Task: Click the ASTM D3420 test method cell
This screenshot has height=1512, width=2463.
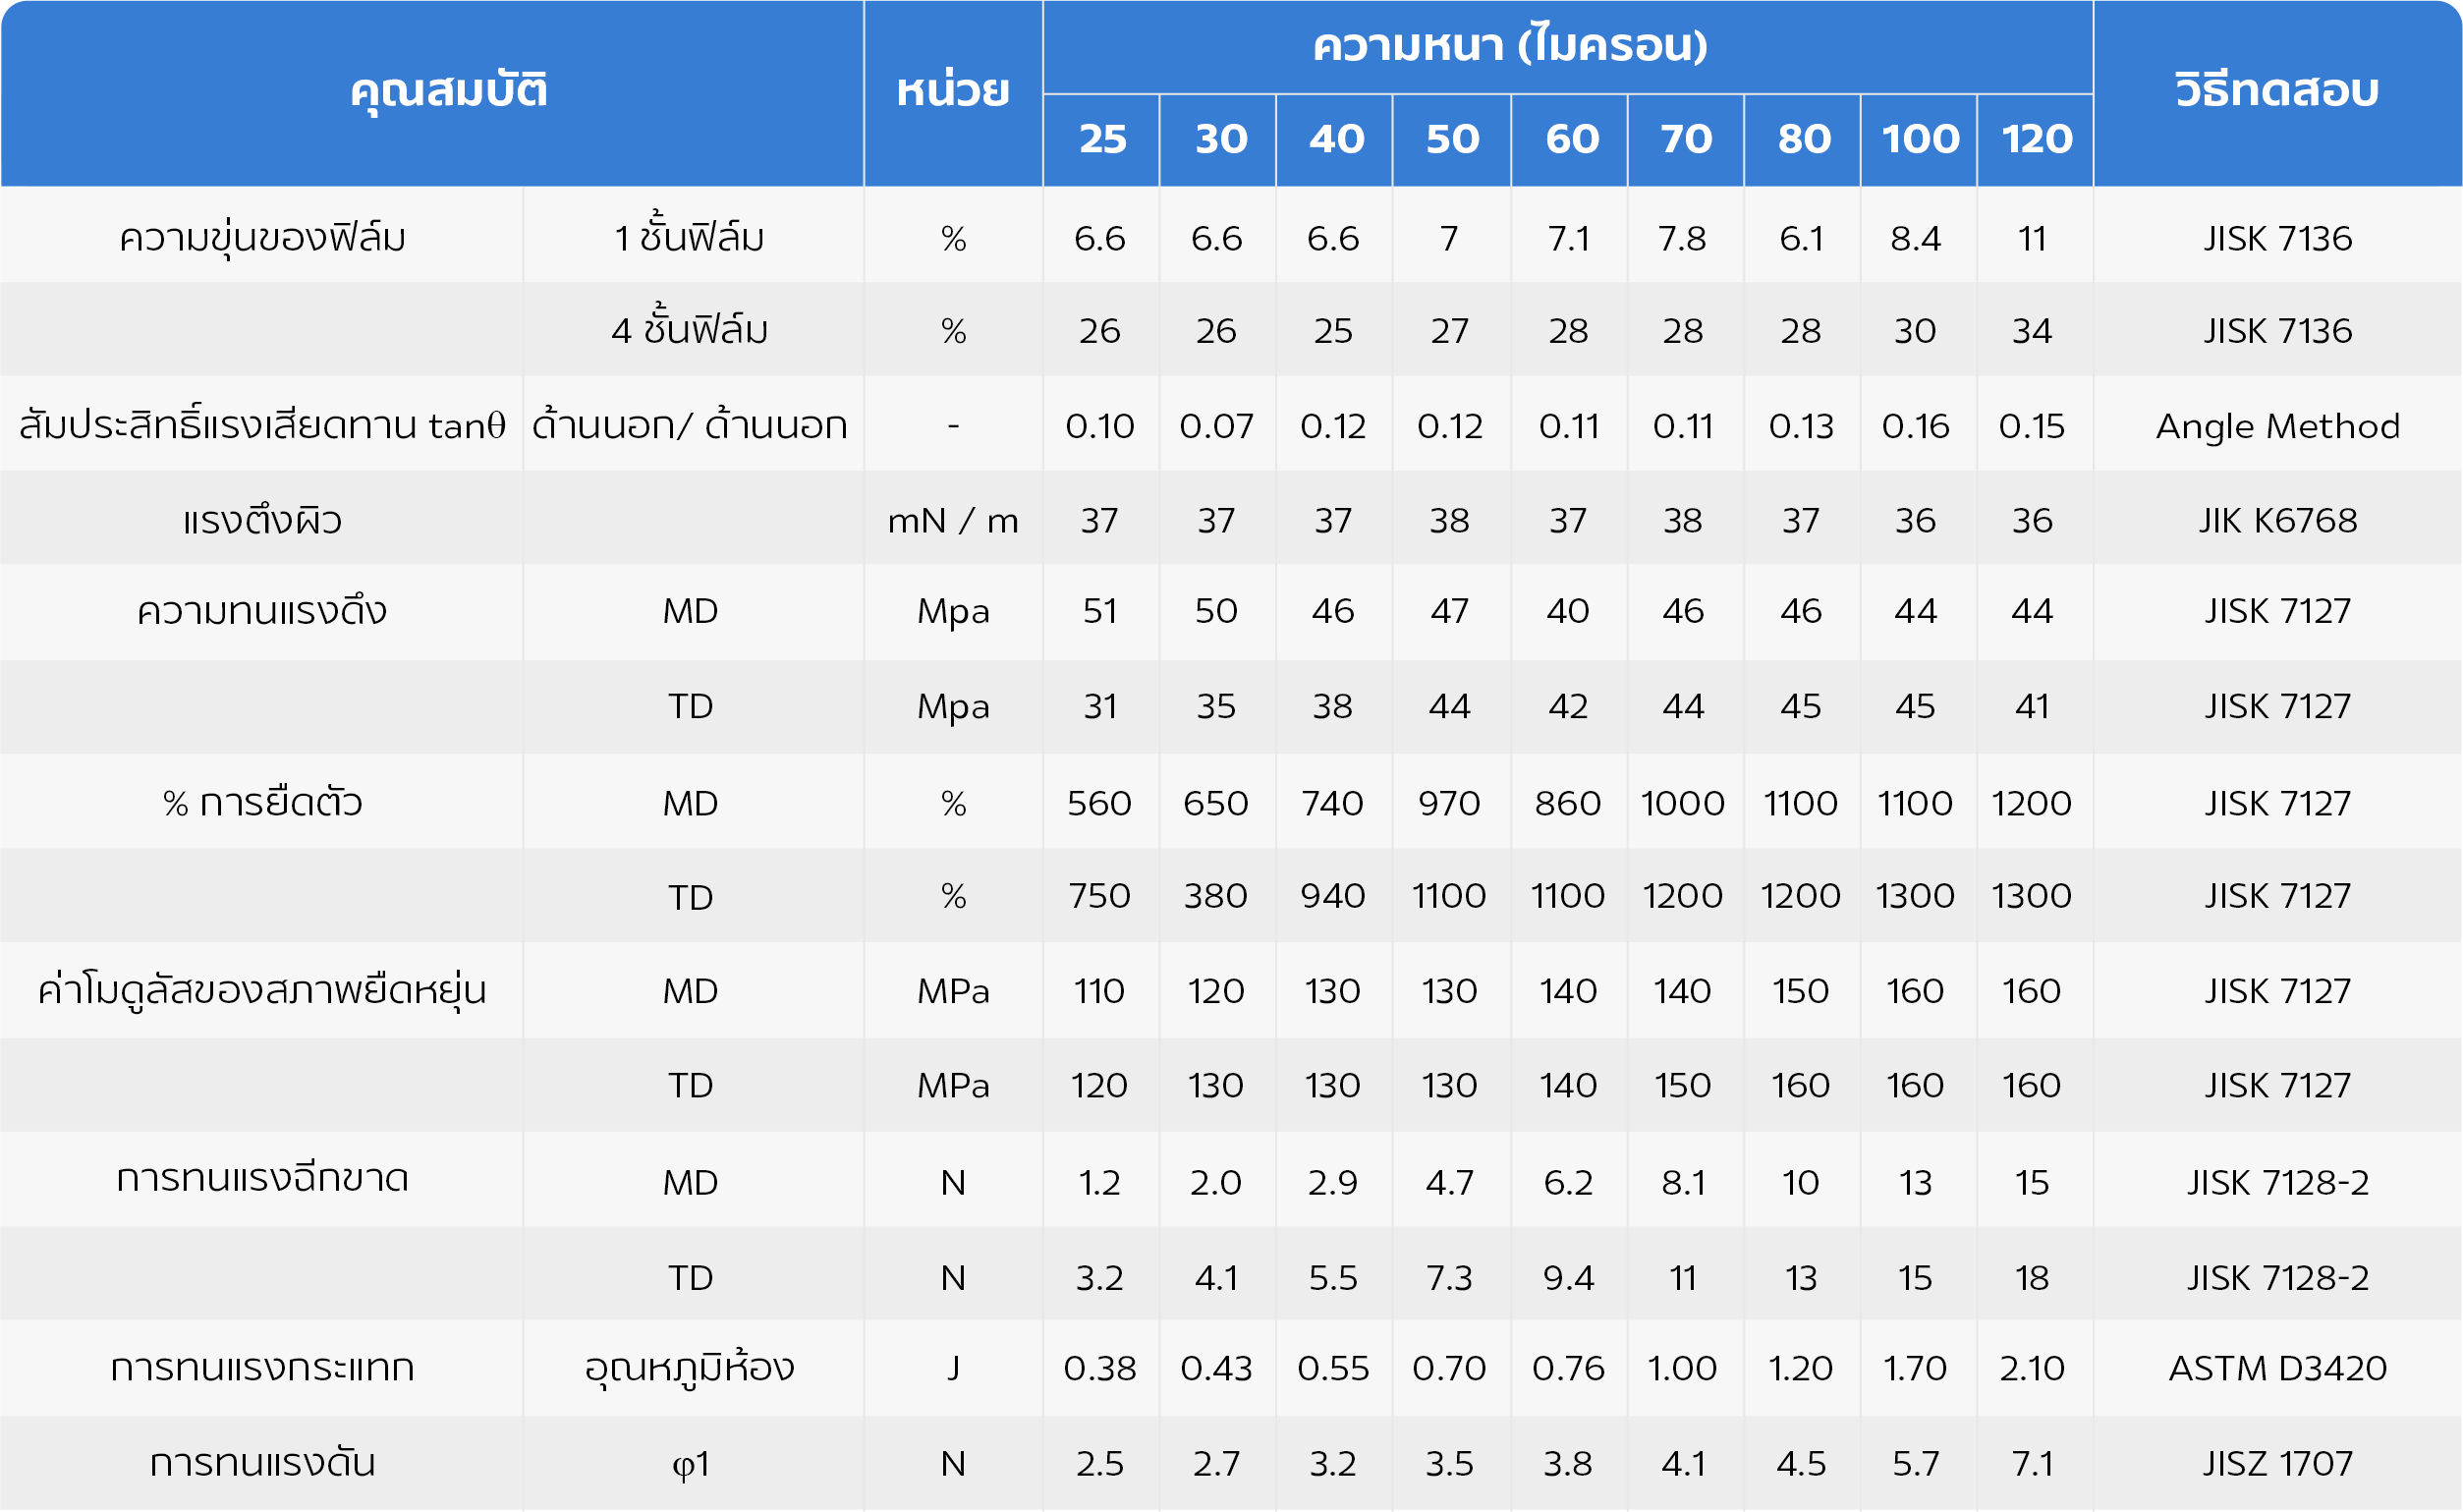Action: pyautogui.click(x=2276, y=1367)
